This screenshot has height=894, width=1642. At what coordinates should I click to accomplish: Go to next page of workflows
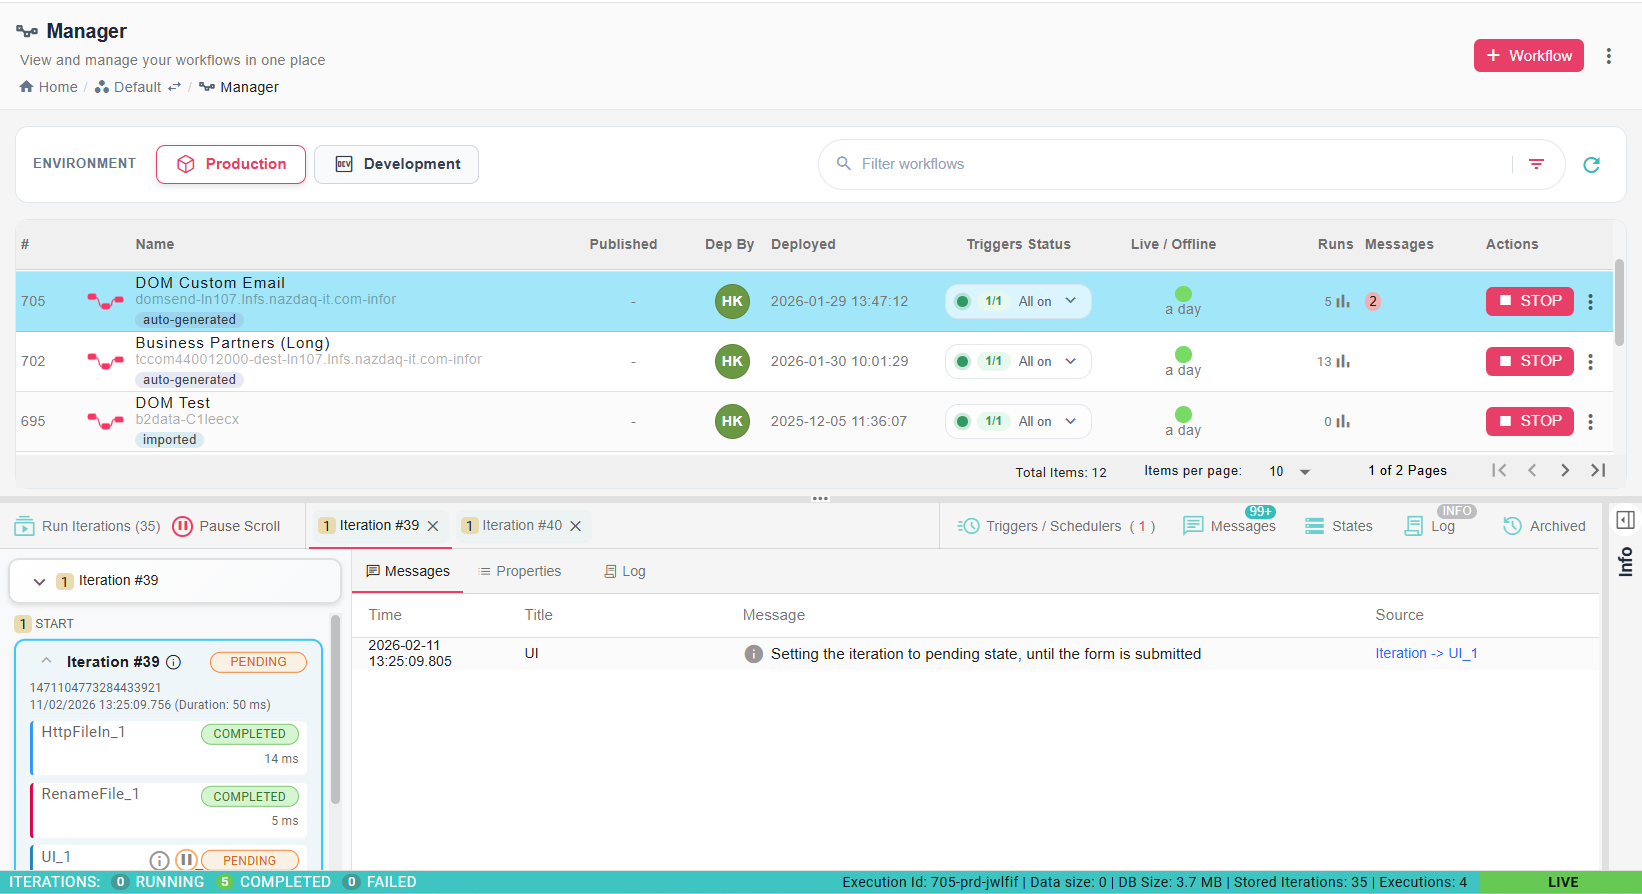click(x=1565, y=470)
